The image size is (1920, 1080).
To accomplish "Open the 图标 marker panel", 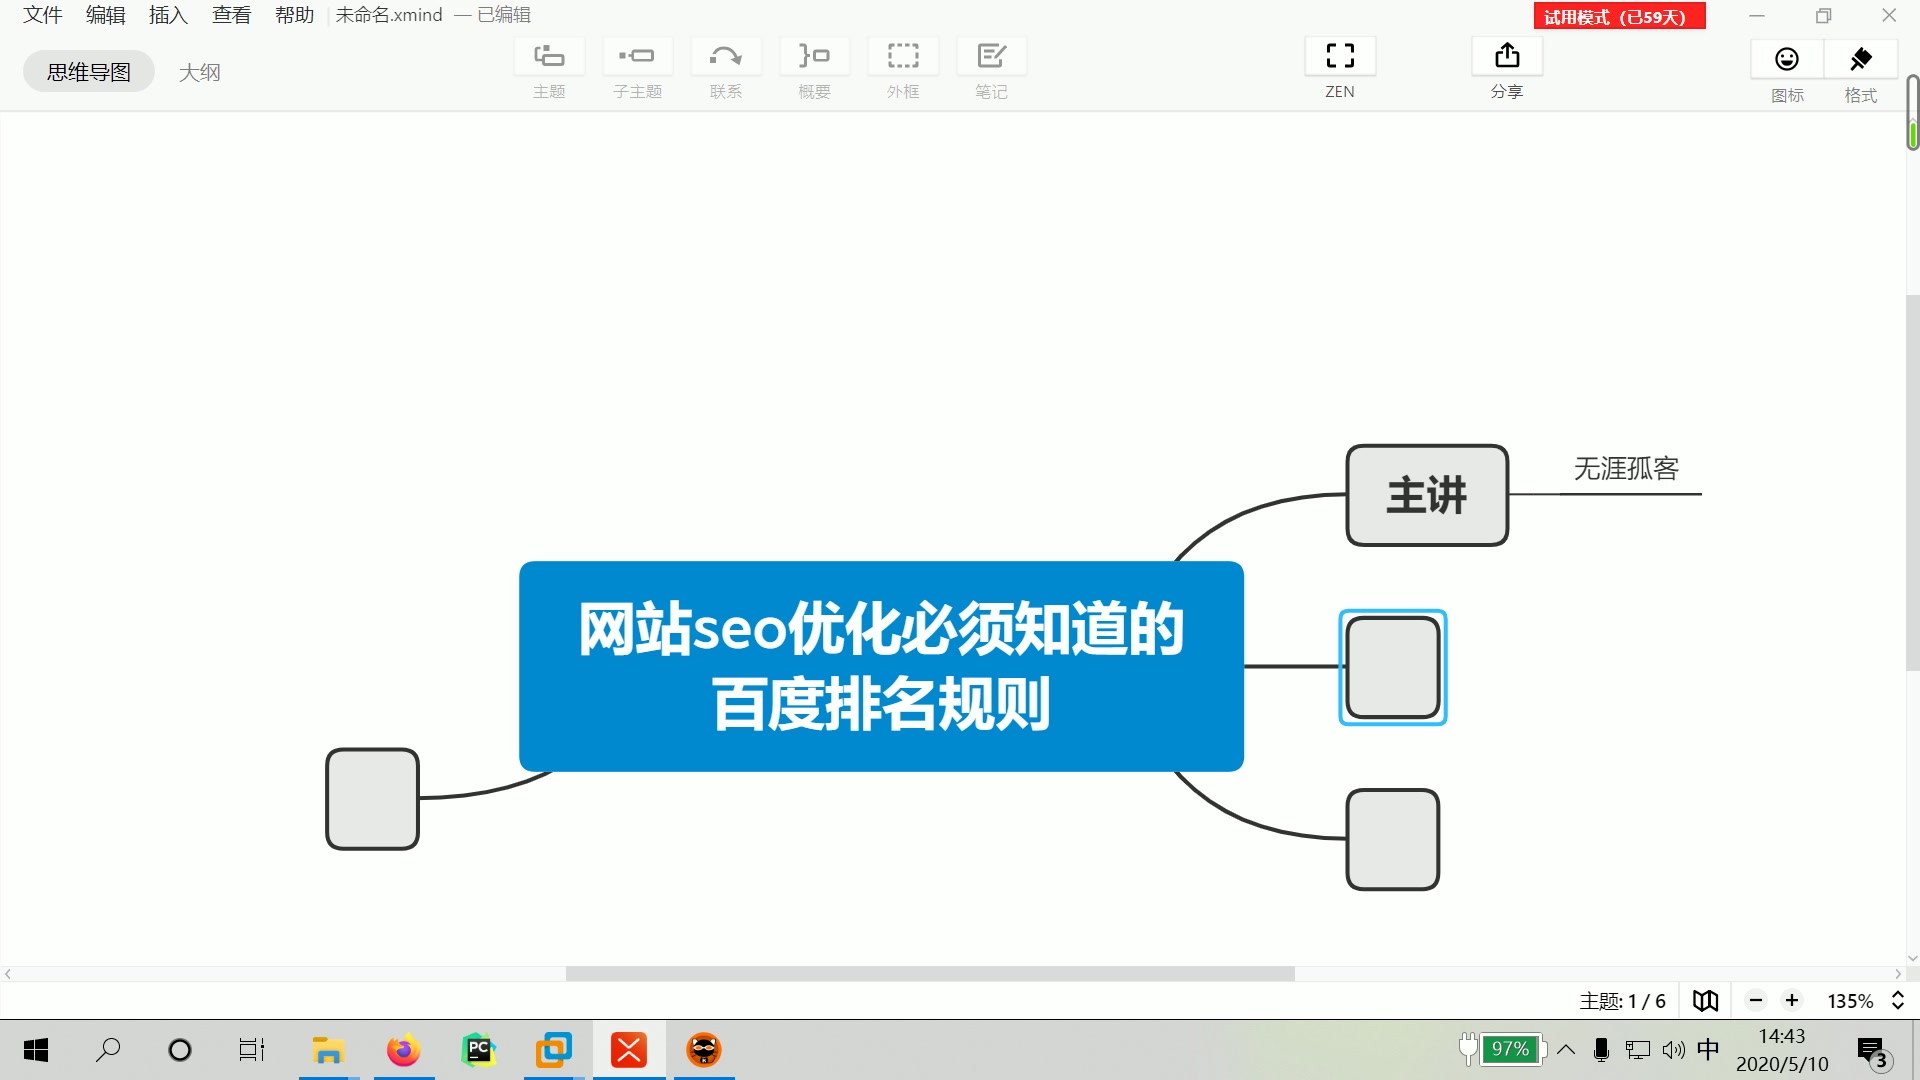I will [1787, 60].
